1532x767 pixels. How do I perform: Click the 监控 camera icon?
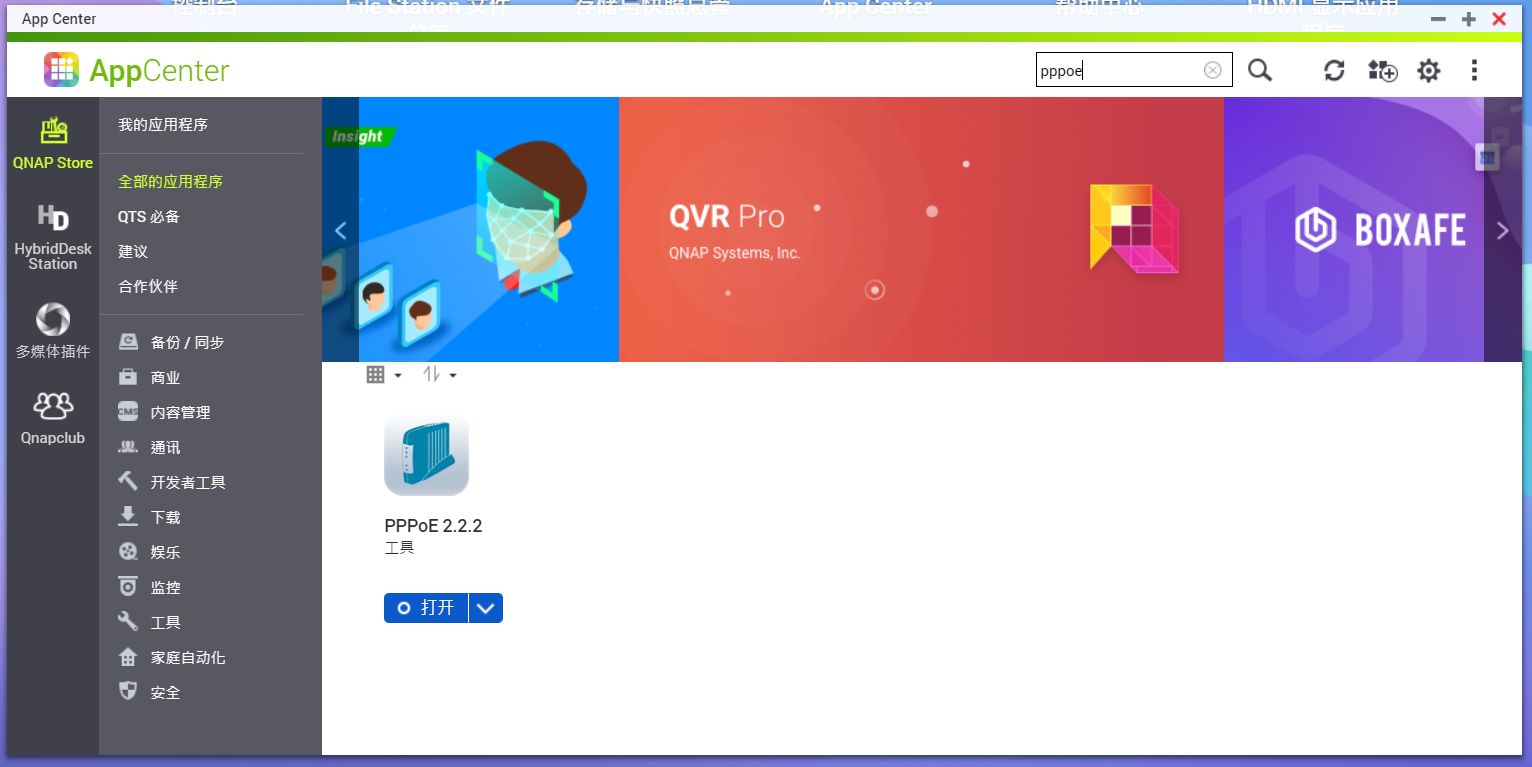pyautogui.click(x=128, y=587)
